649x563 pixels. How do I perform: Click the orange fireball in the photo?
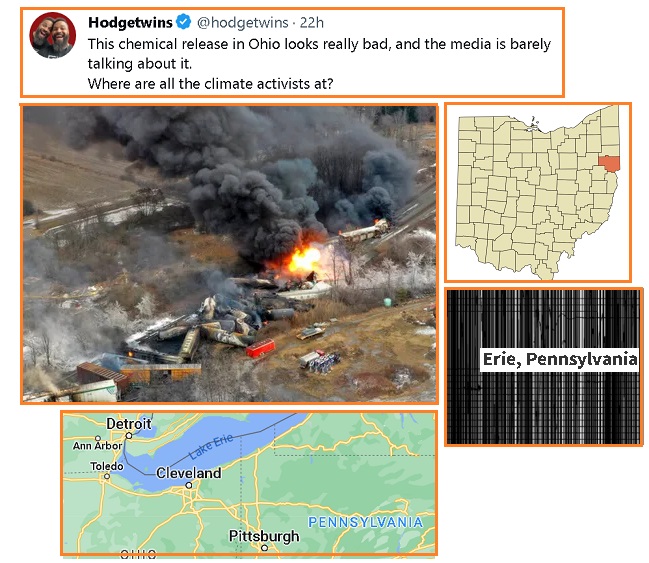(x=303, y=261)
